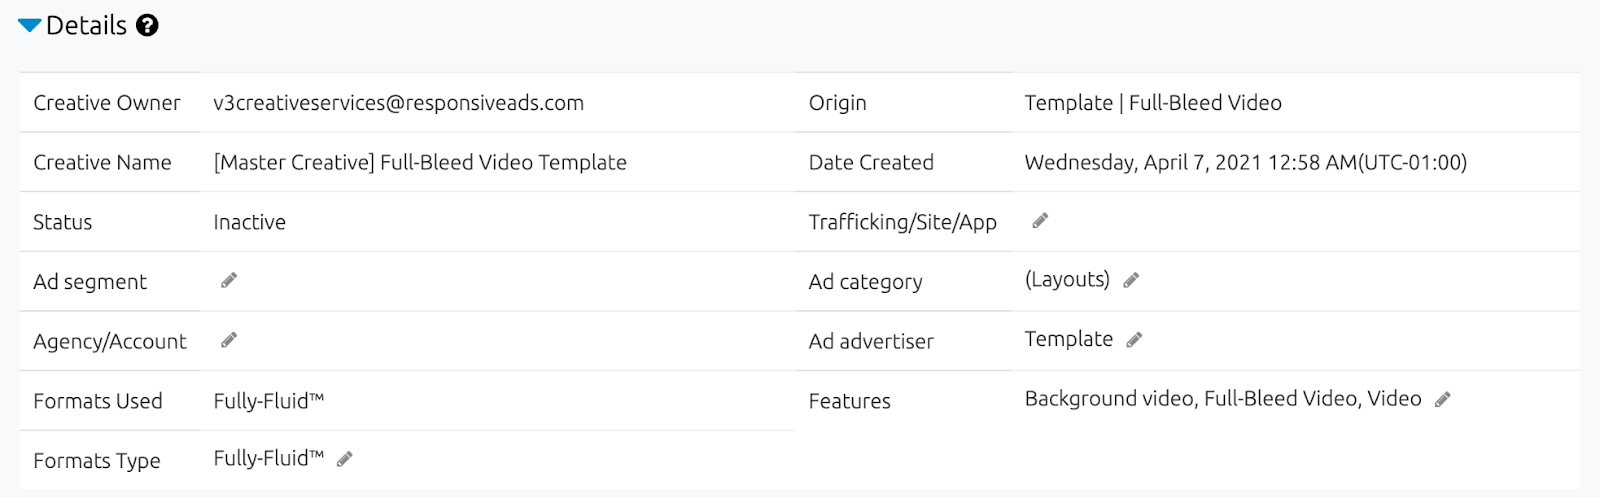Collapse the Details section triangle

29,25
